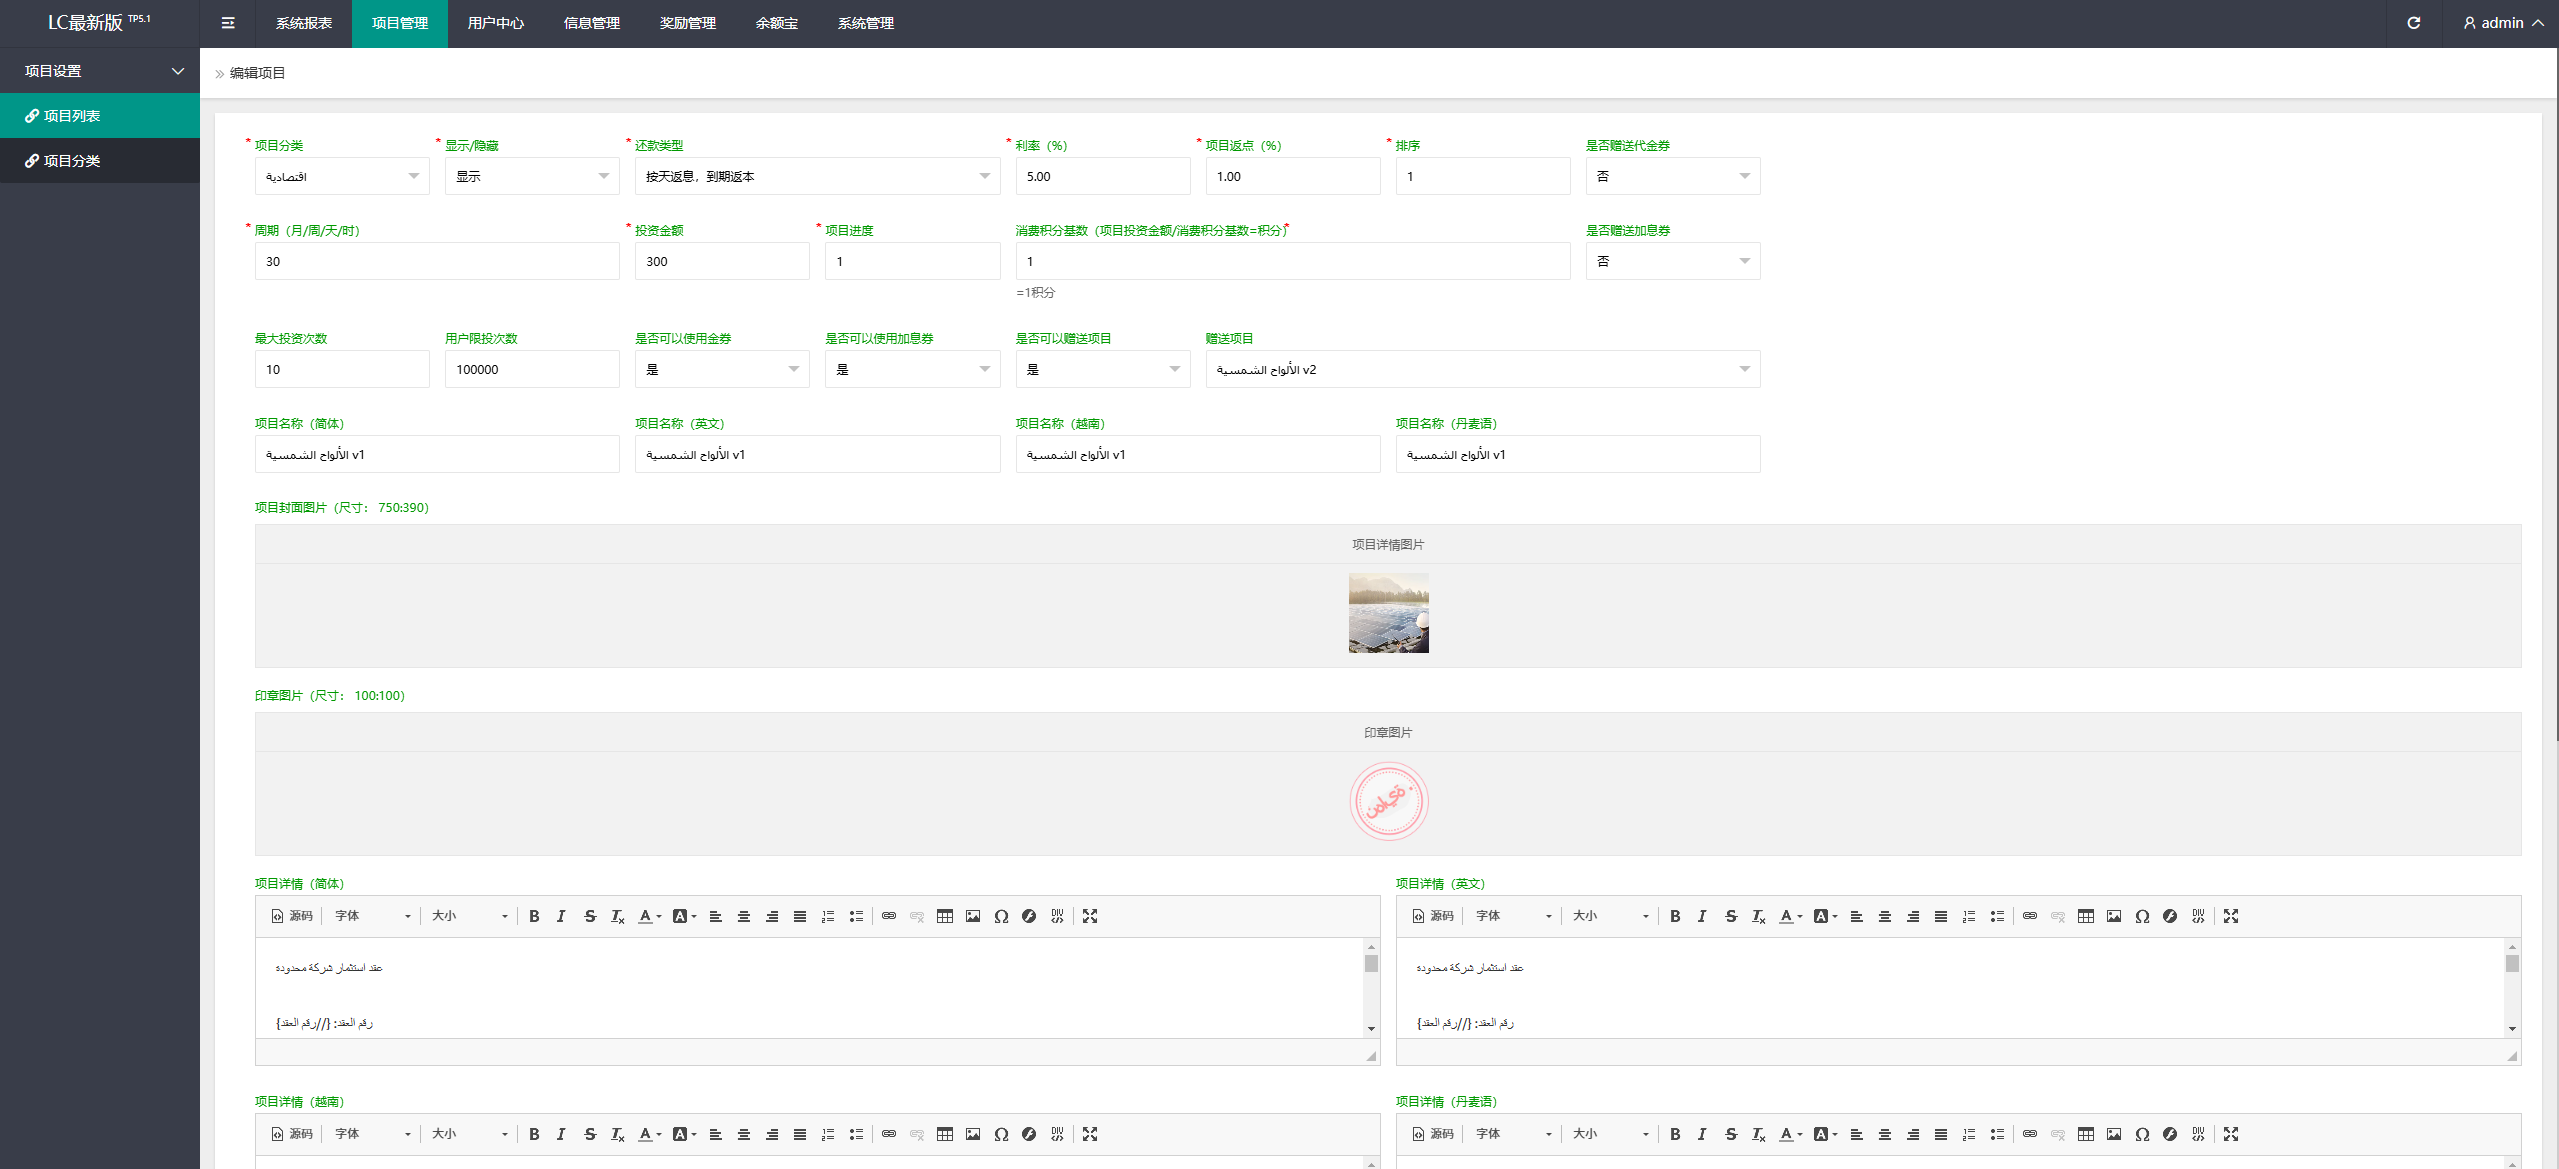Viewport: 2559px width, 1169px height.
Task: Go to 项目分类 in sidebar
Action: pos(72,160)
